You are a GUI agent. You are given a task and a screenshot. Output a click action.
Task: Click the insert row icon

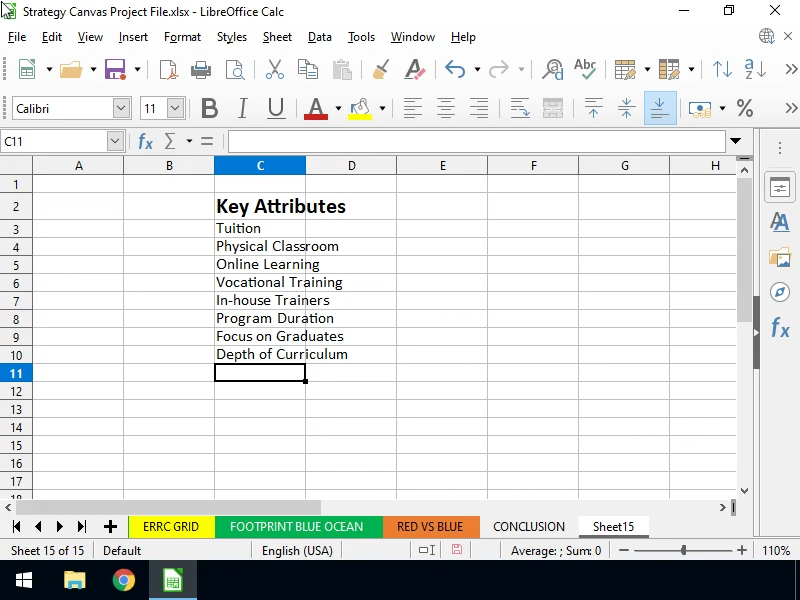pos(625,69)
